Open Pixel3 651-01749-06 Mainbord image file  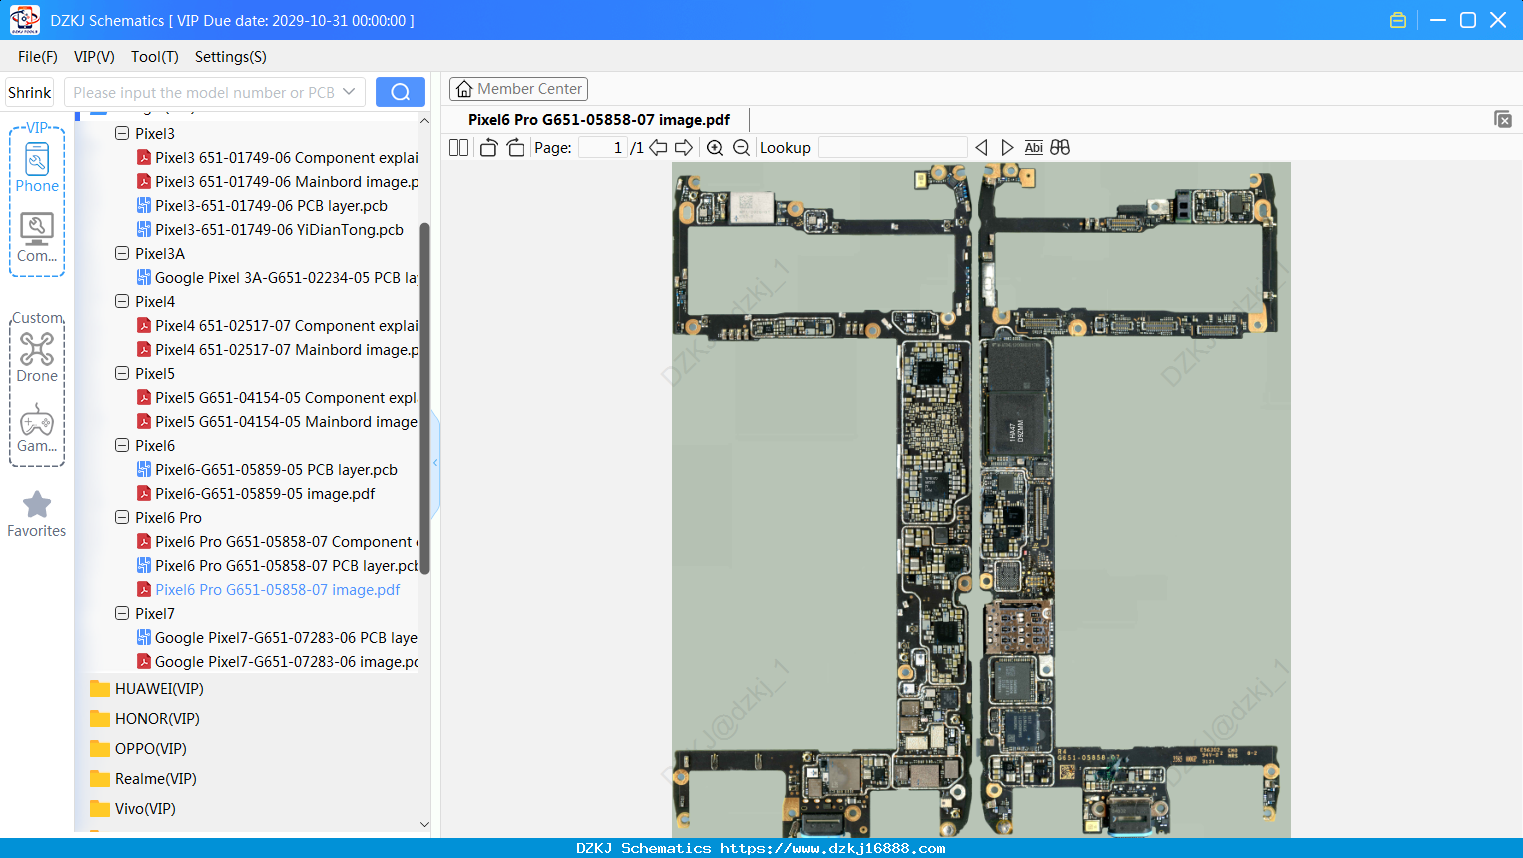coord(286,182)
